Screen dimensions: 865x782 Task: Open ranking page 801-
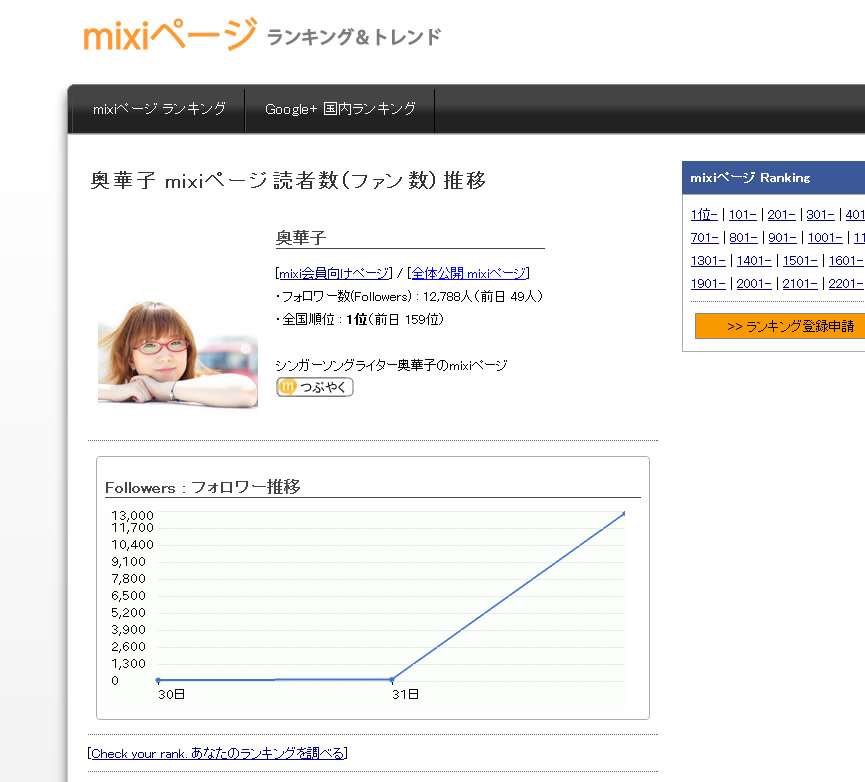point(743,238)
